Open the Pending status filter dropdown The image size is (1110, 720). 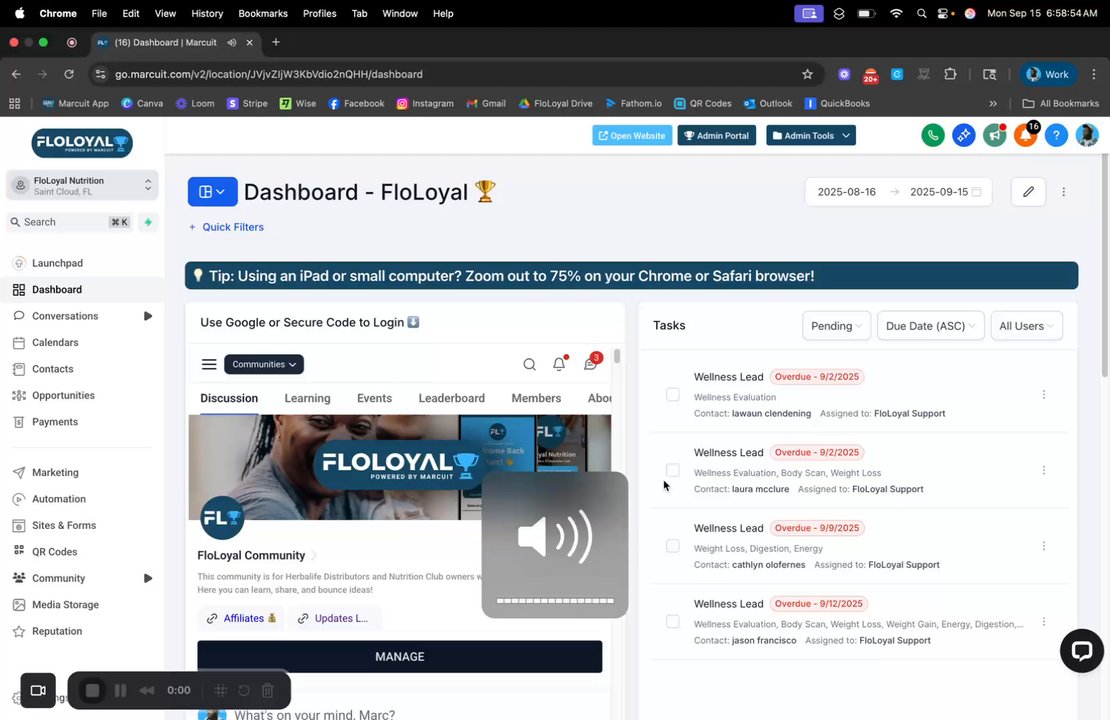(x=836, y=326)
